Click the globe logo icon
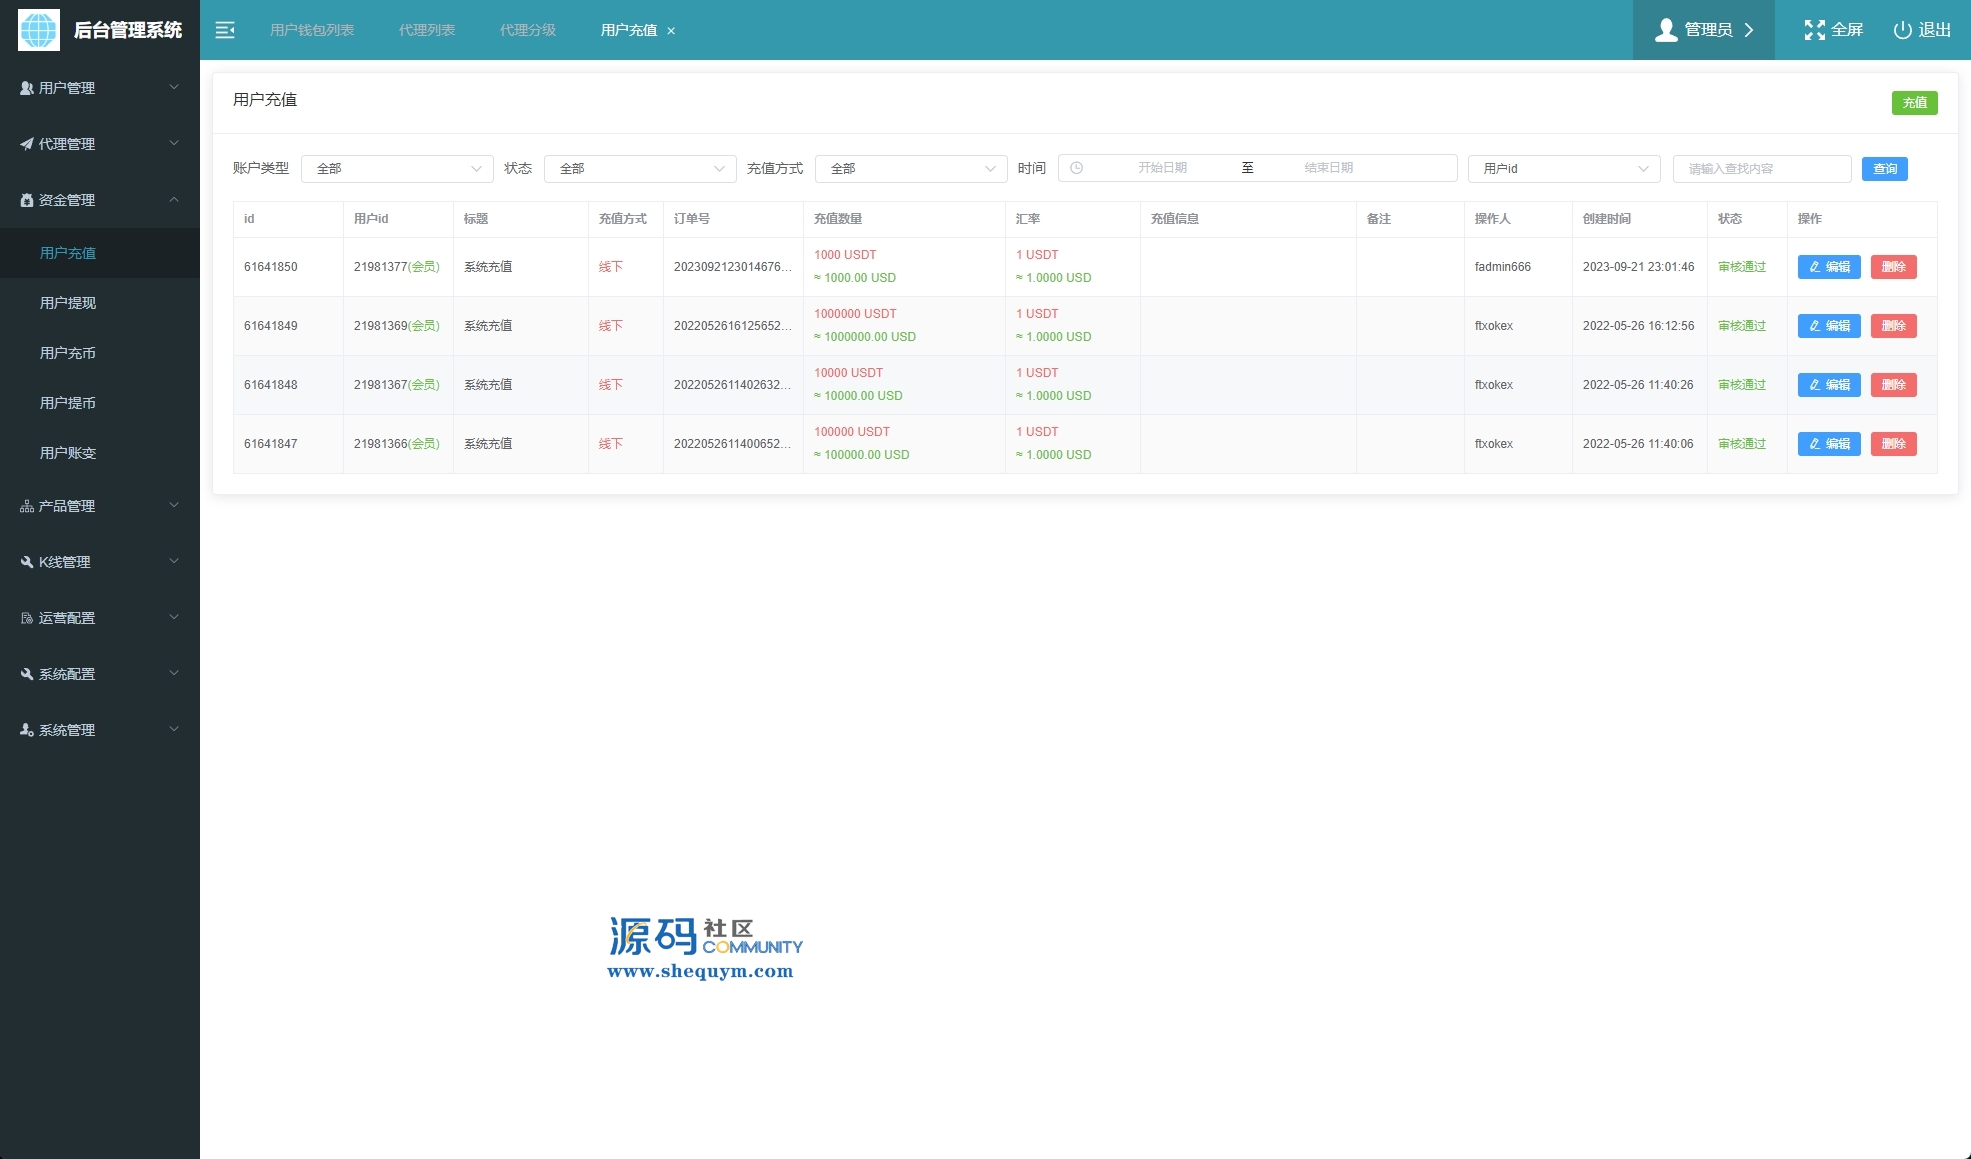 tap(39, 30)
